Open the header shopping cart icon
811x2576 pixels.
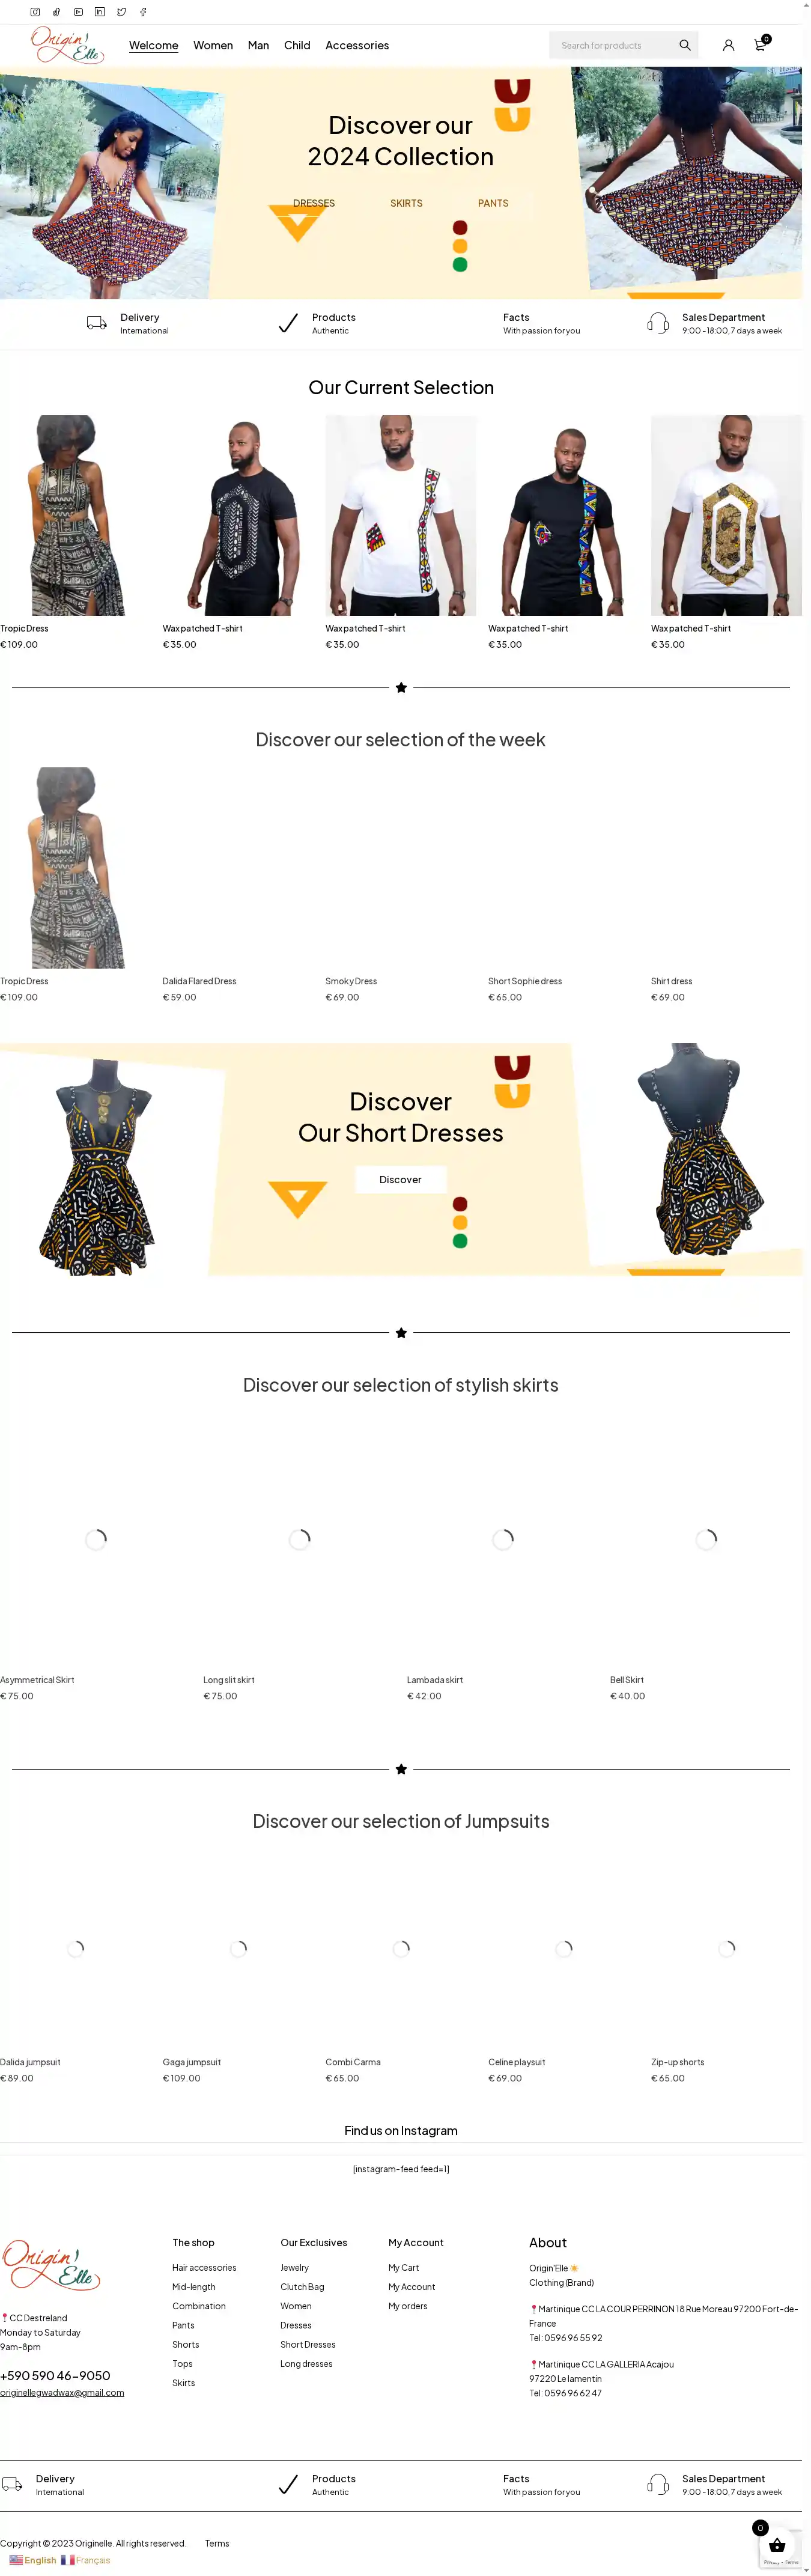point(761,44)
